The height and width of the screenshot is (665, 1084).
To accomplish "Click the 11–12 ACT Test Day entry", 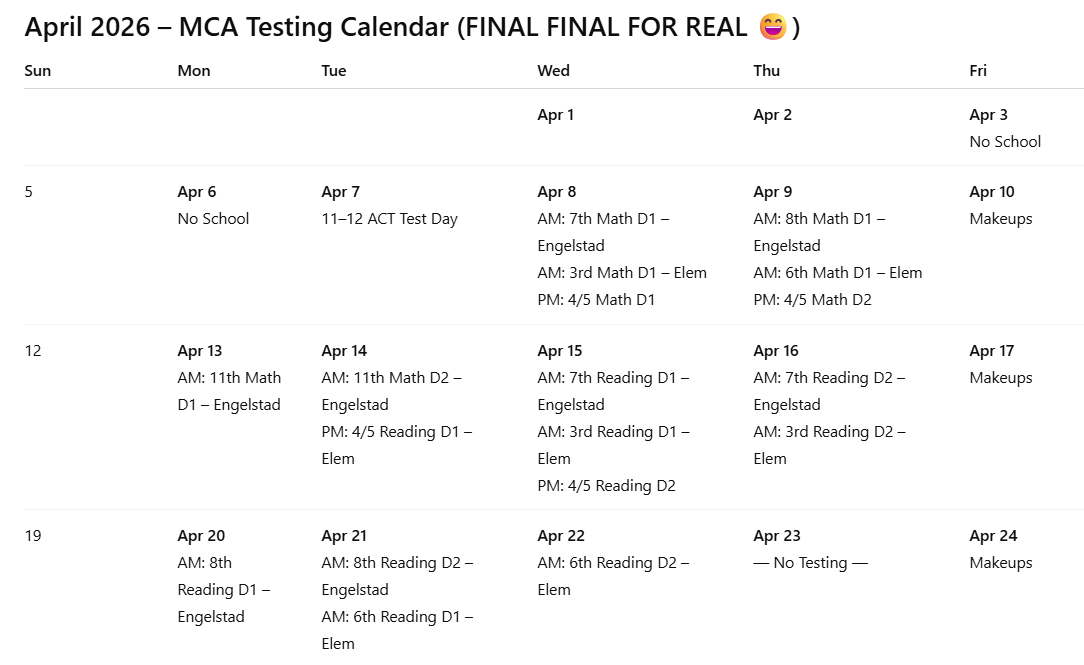I will pos(389,219).
